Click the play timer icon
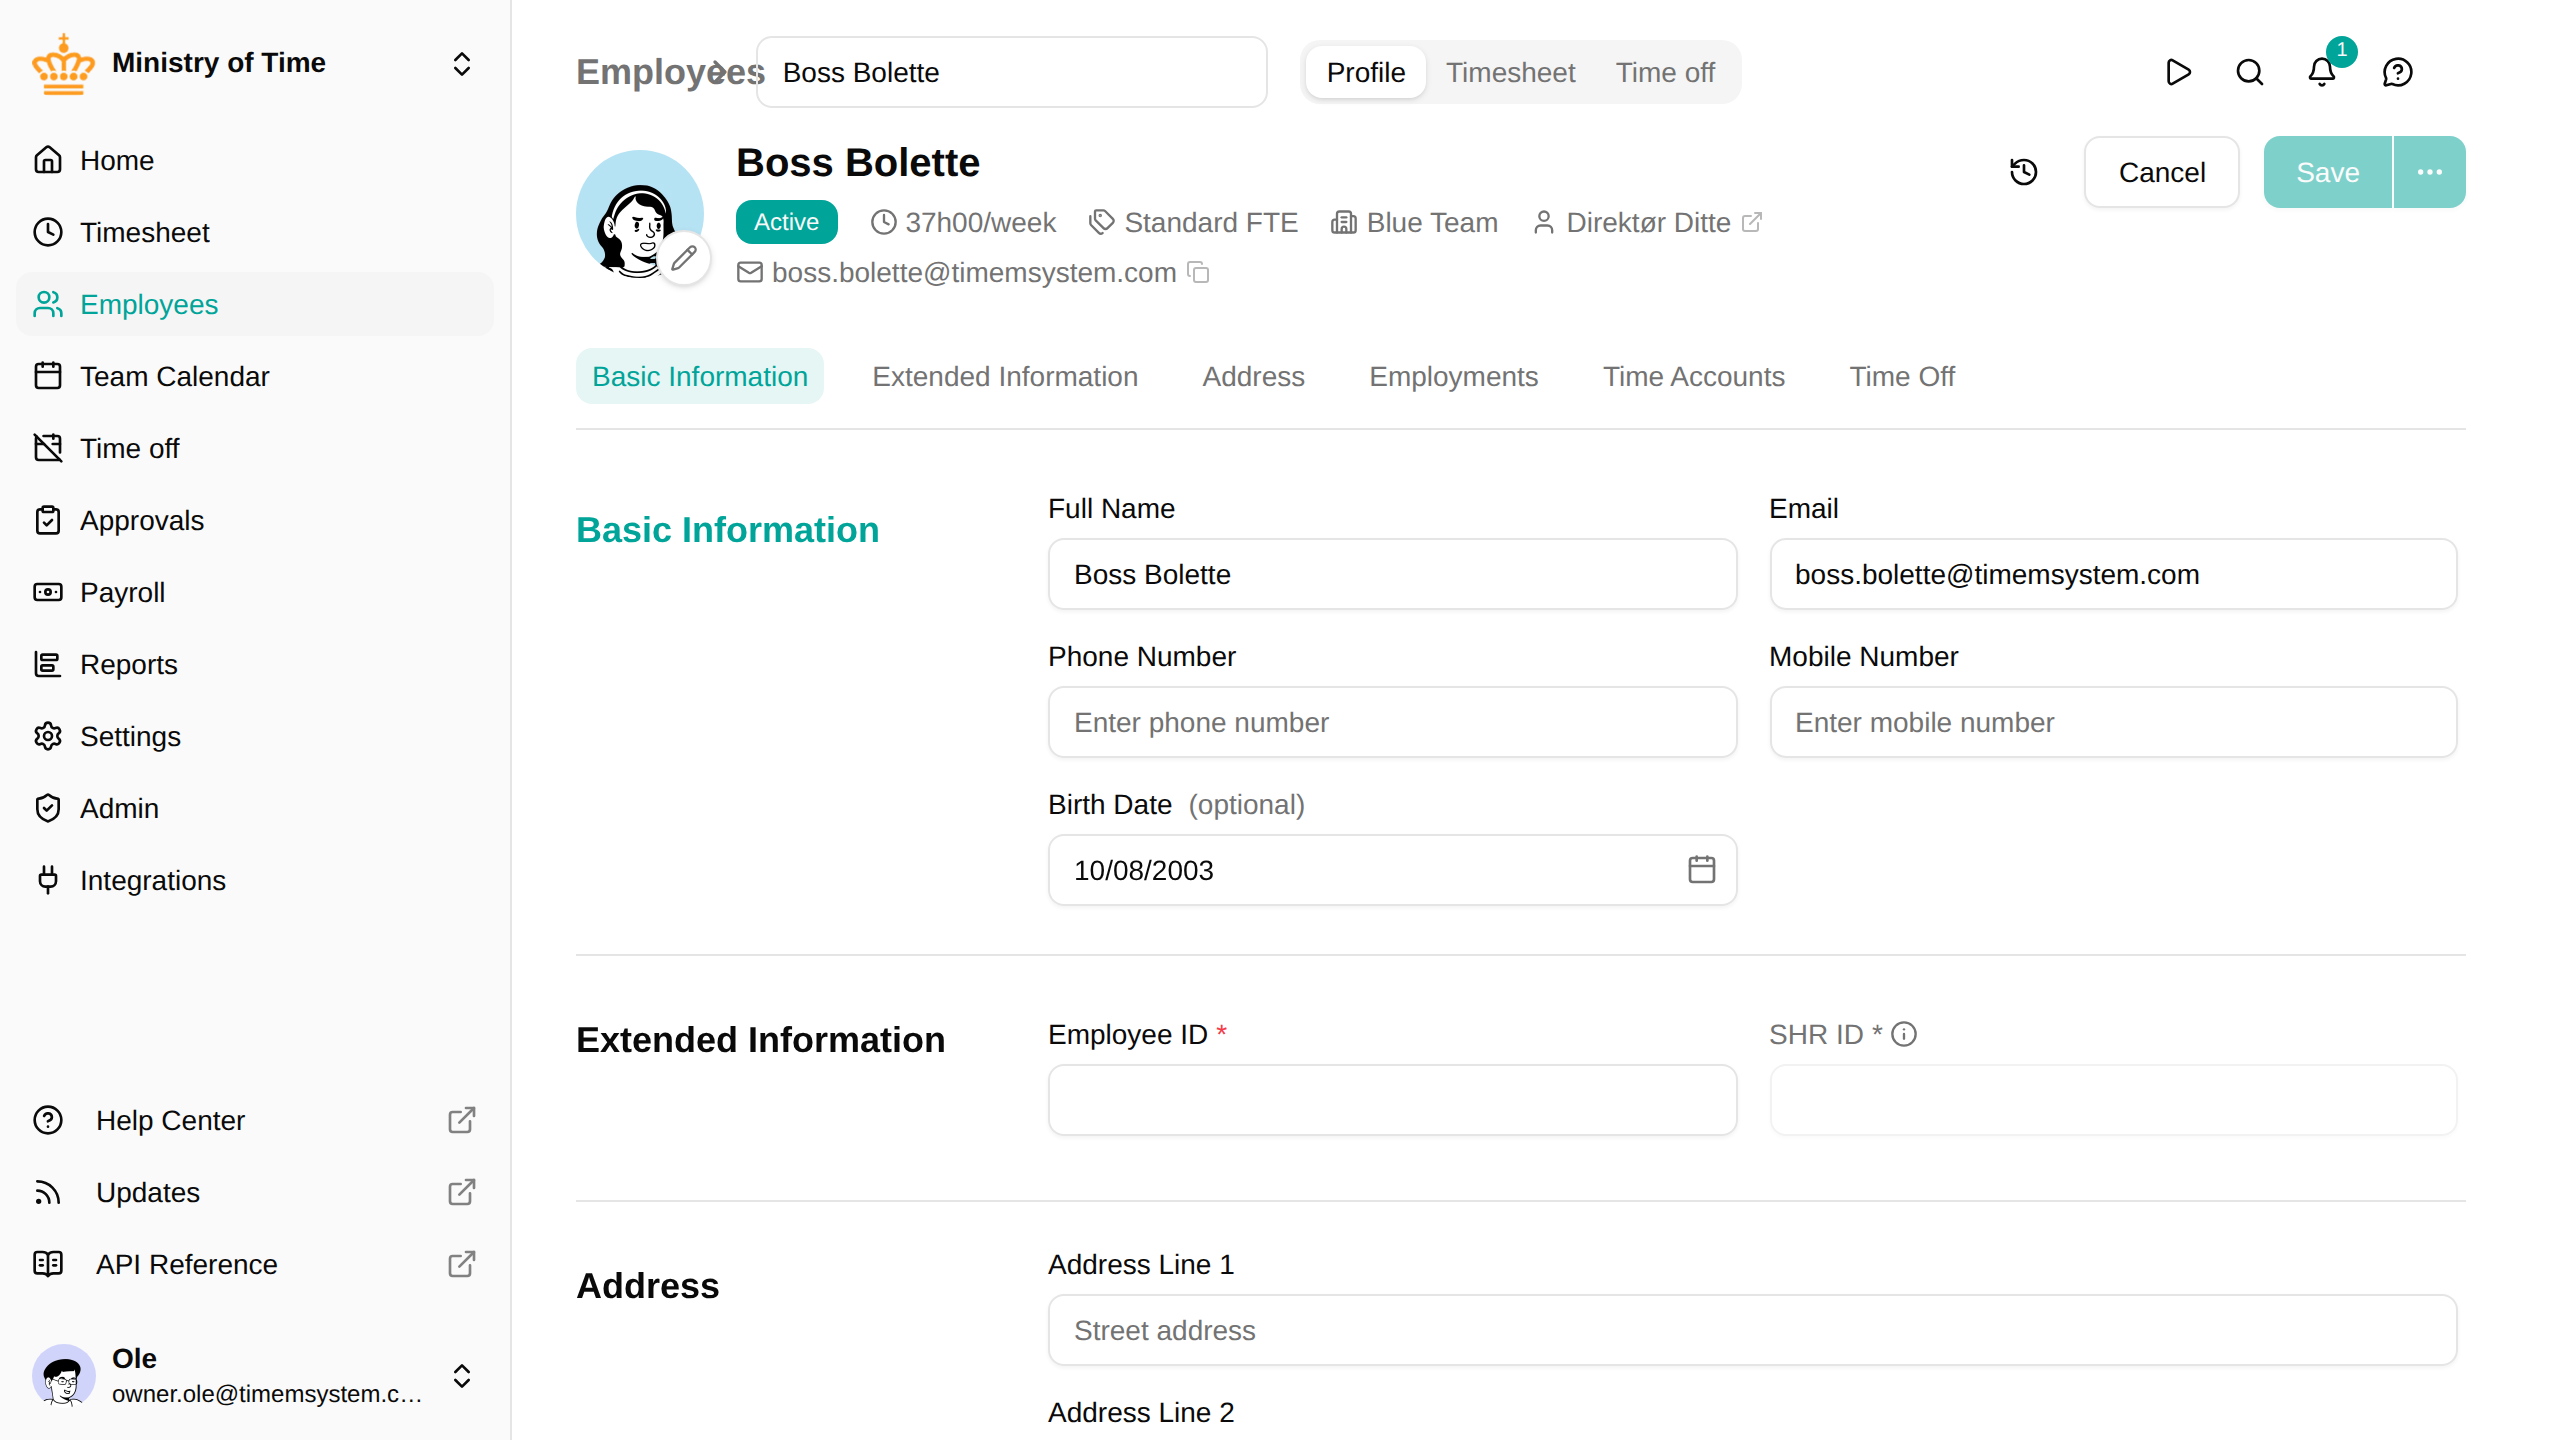 click(2178, 72)
